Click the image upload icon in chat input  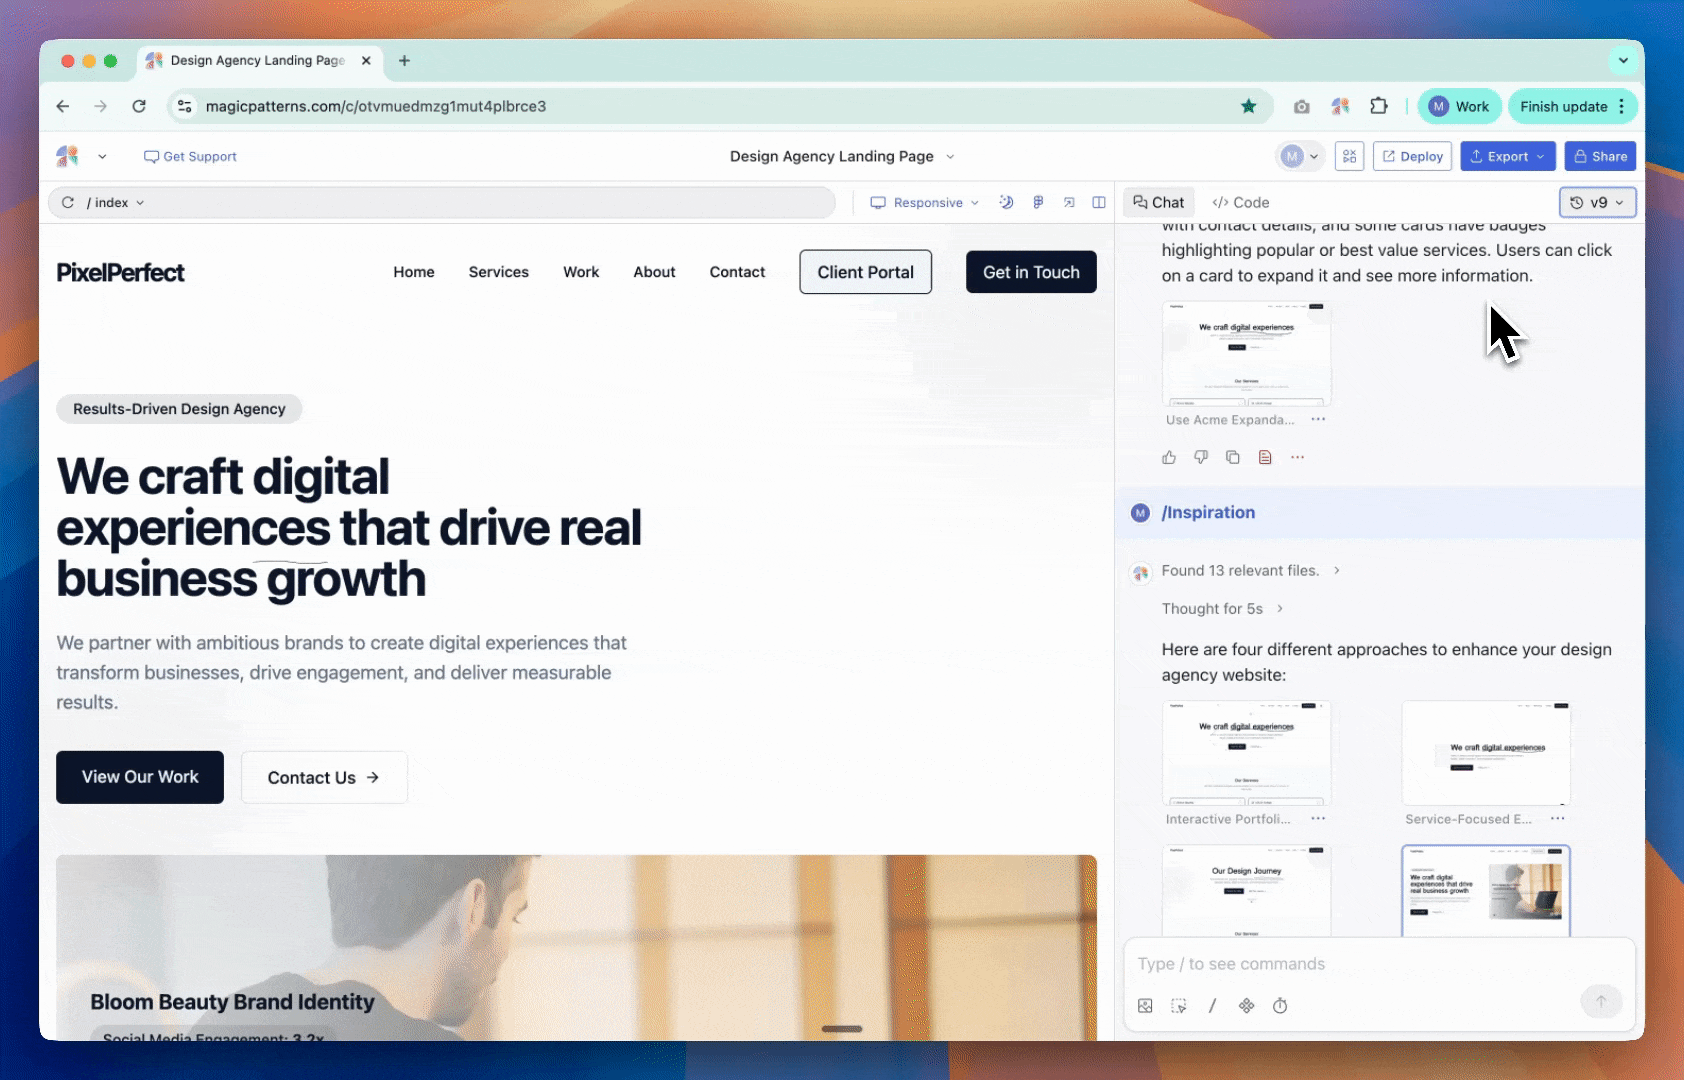point(1145,1006)
